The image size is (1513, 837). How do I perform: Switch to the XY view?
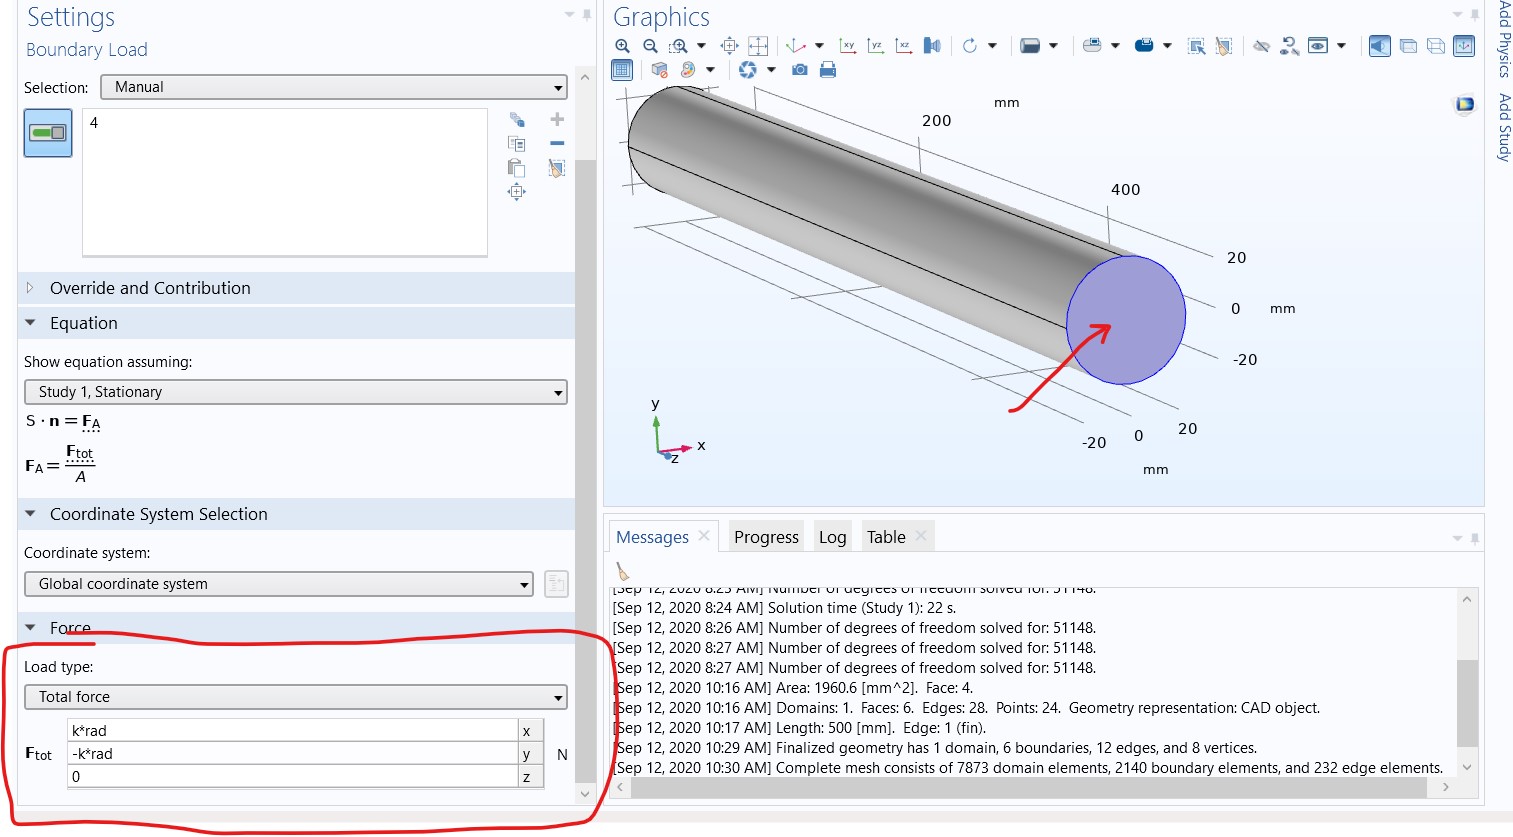coord(848,46)
